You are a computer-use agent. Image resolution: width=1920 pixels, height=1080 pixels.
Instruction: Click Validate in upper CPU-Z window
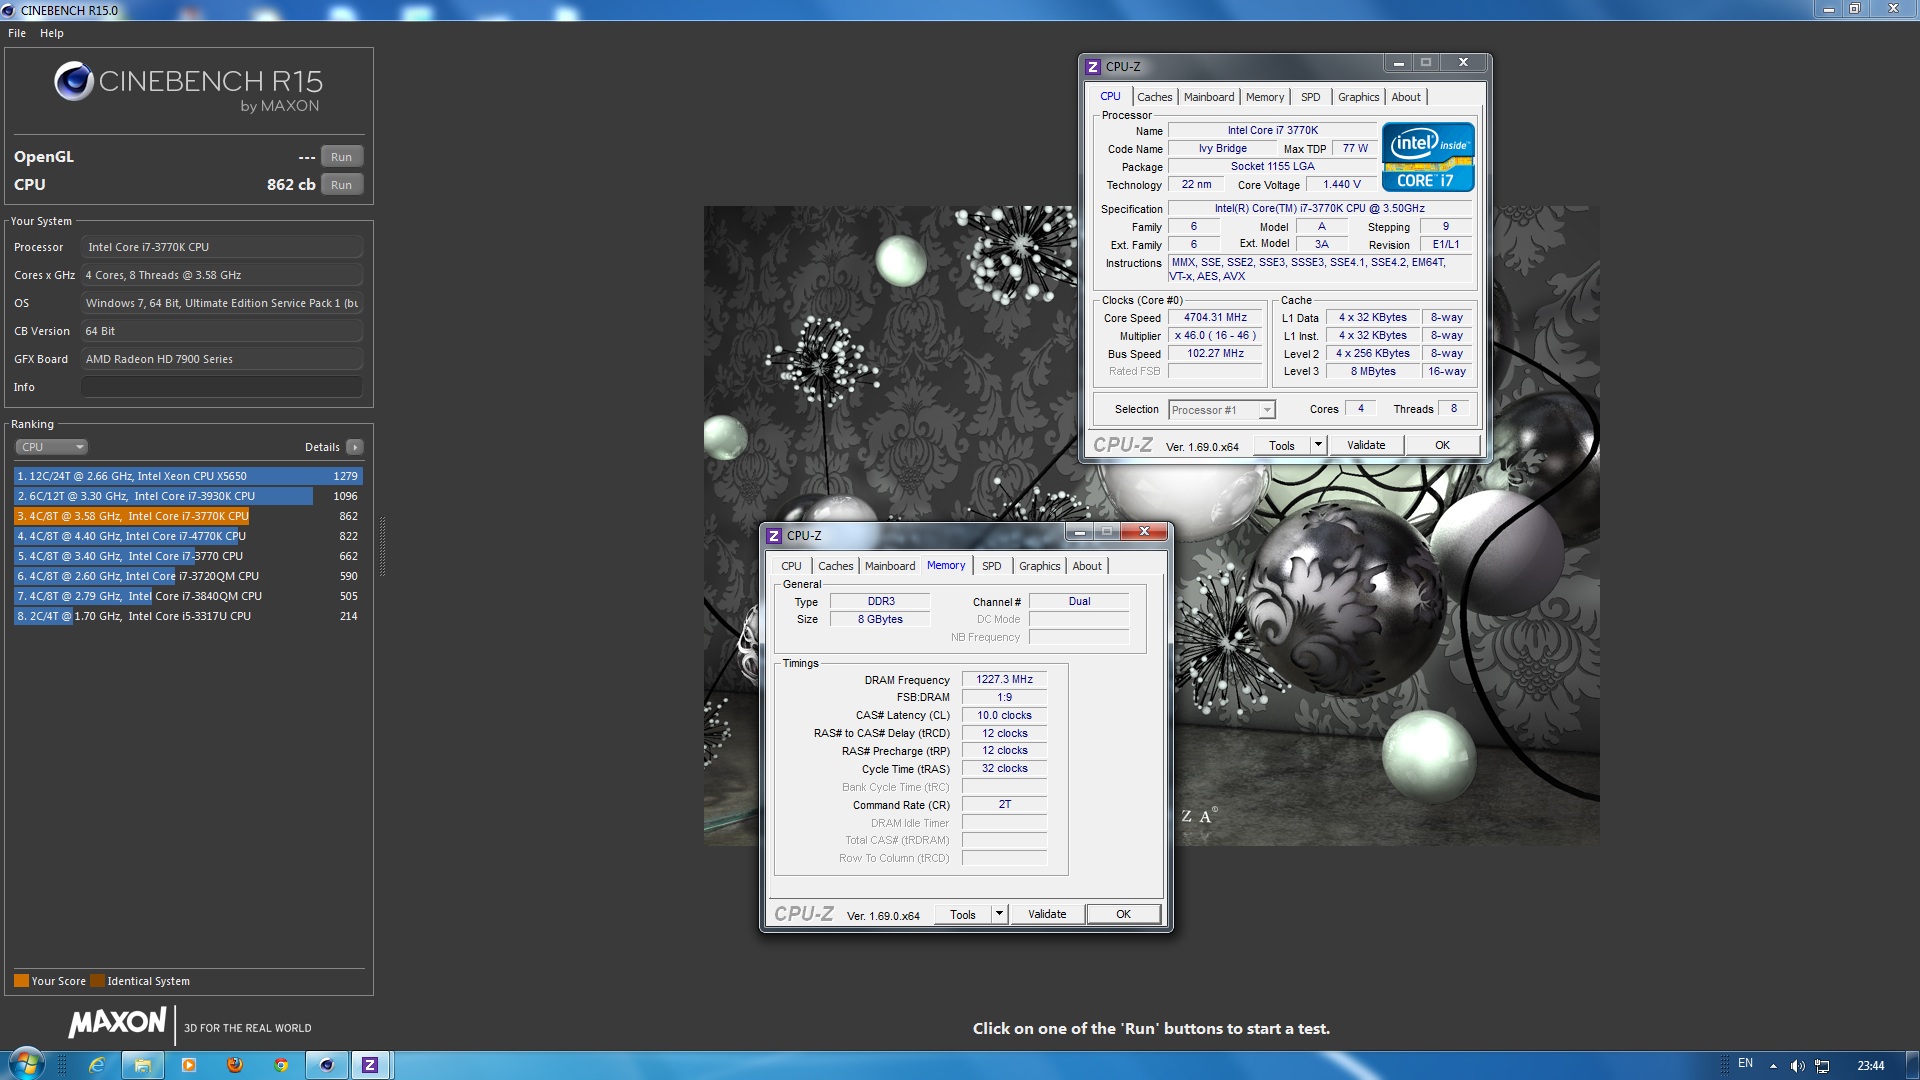point(1366,446)
